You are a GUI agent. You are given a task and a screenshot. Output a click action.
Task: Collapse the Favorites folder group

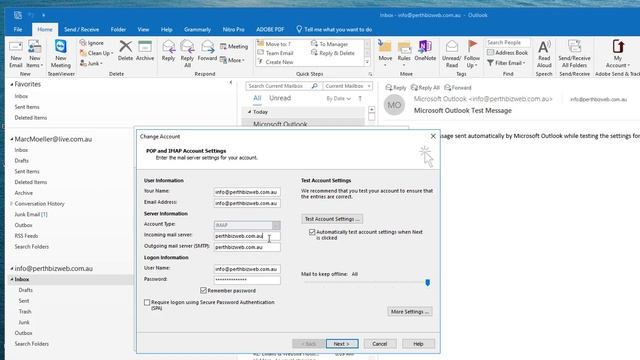tap(11, 84)
